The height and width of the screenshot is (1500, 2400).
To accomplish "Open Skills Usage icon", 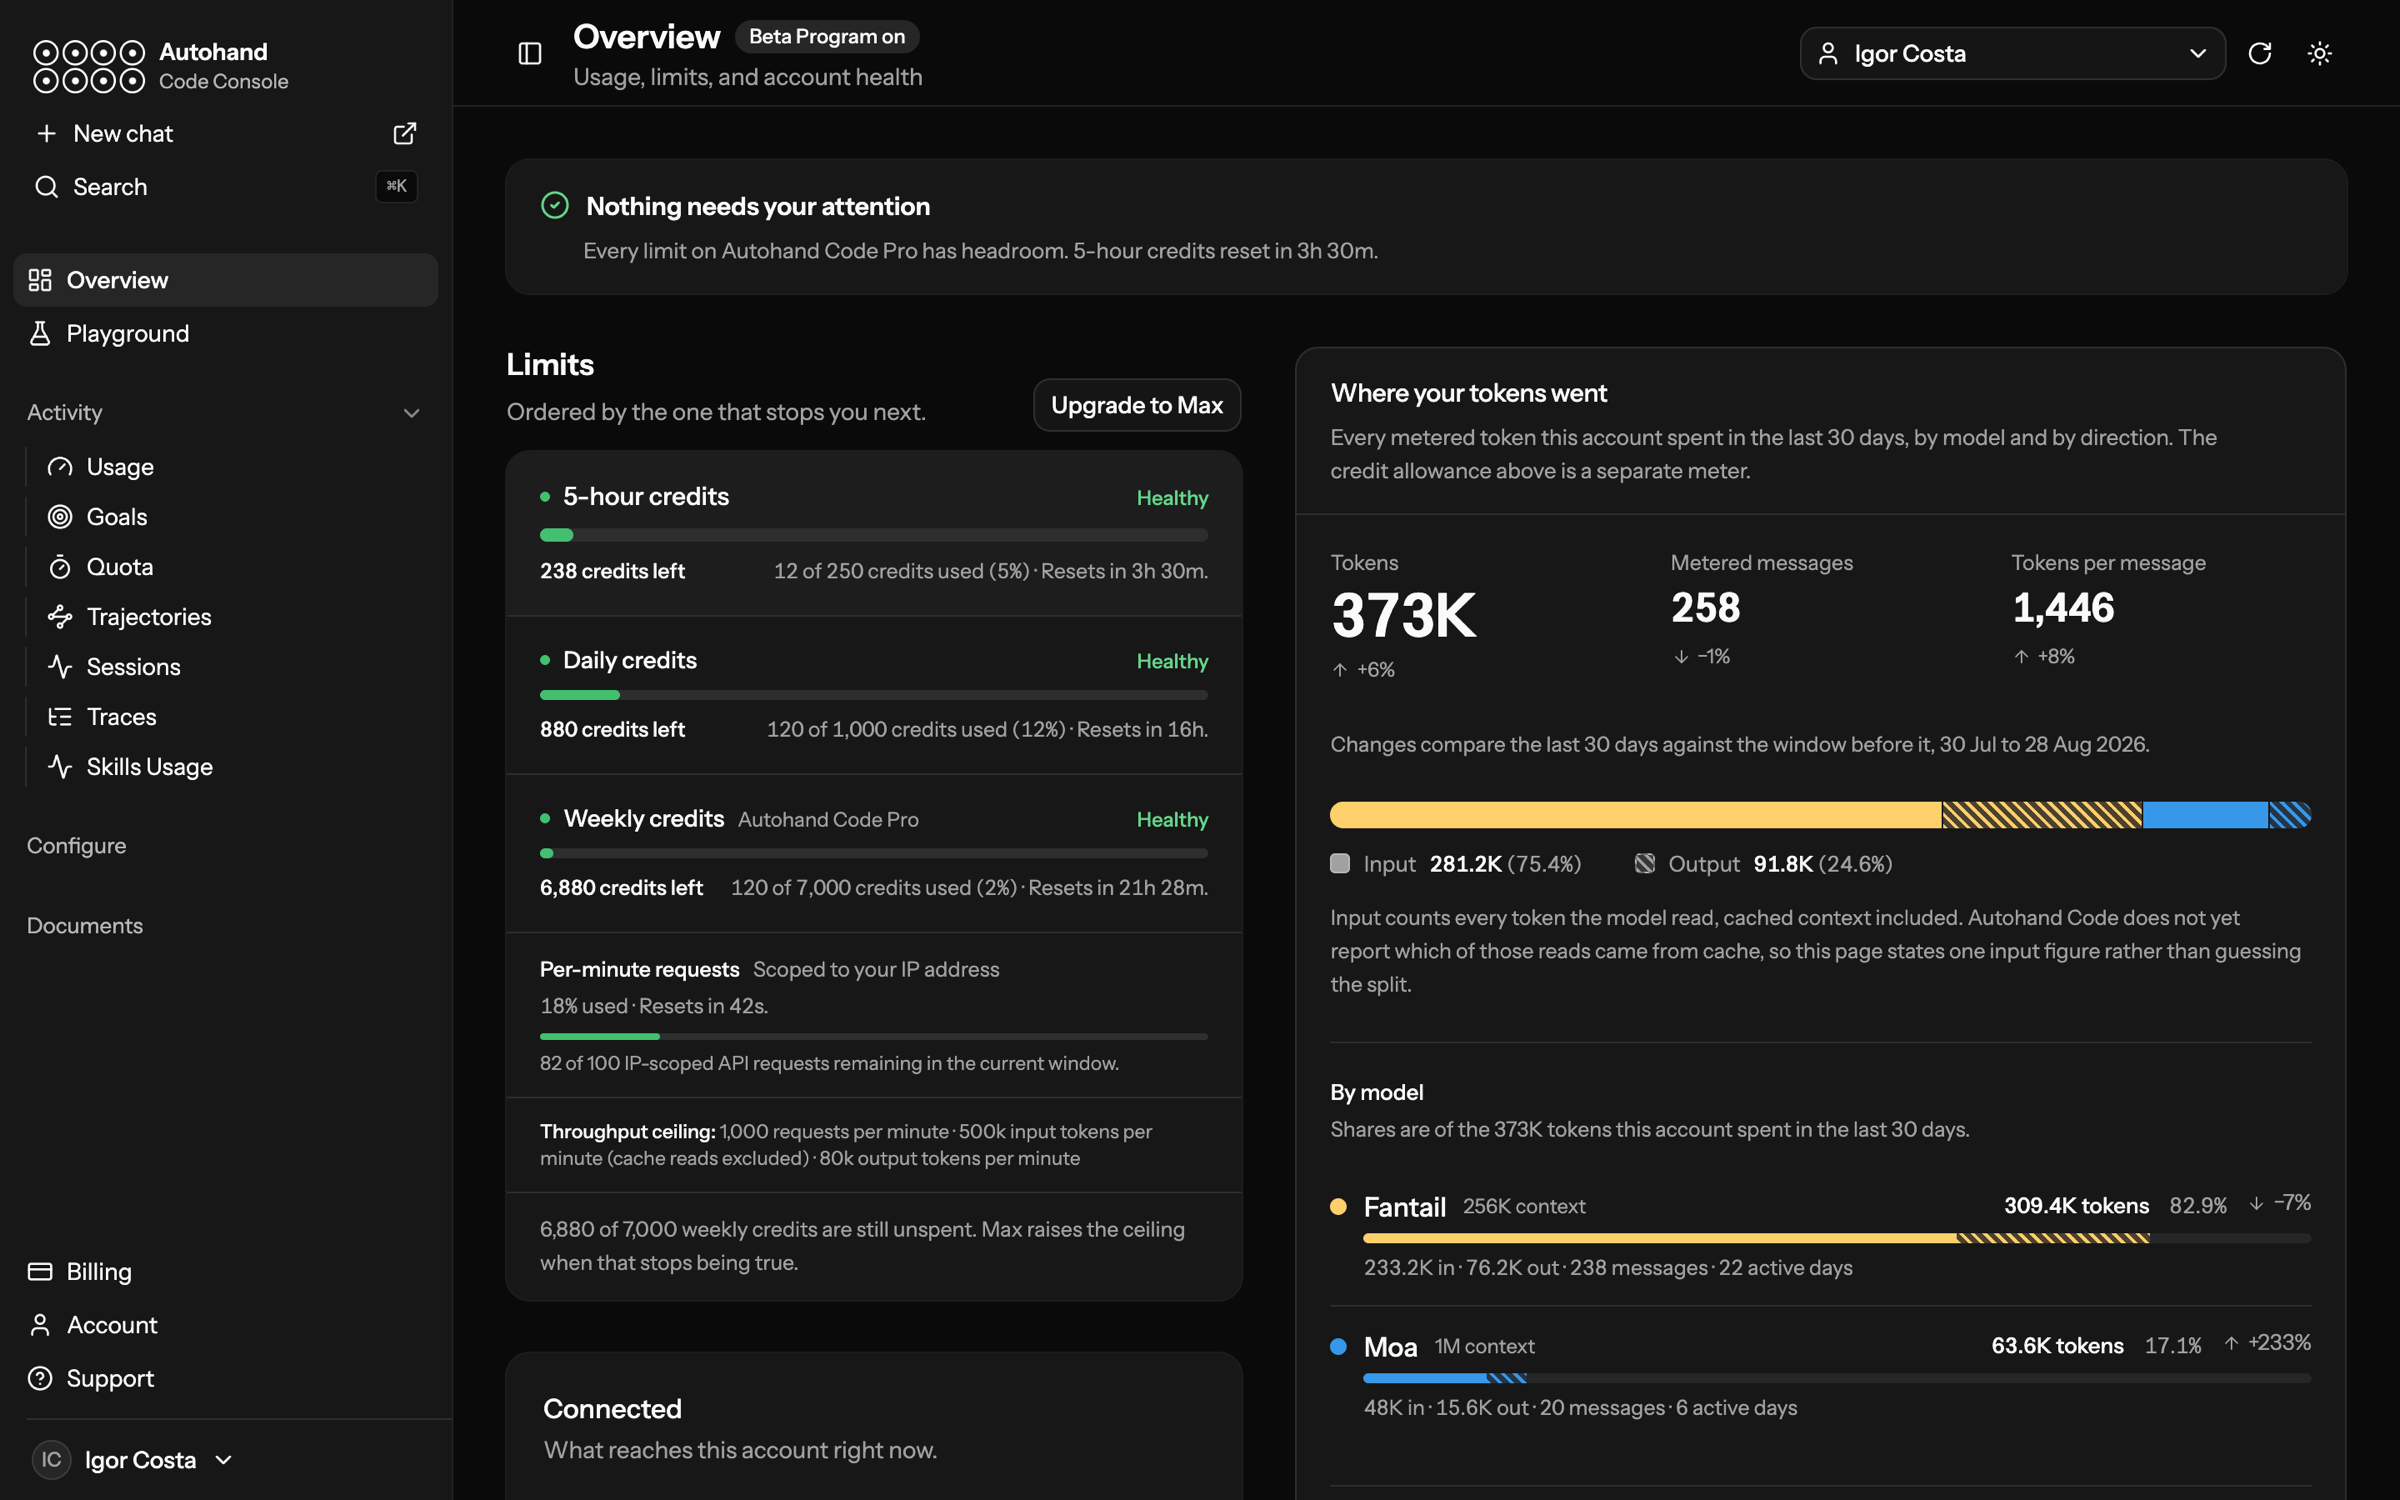I will pyautogui.click(x=60, y=767).
